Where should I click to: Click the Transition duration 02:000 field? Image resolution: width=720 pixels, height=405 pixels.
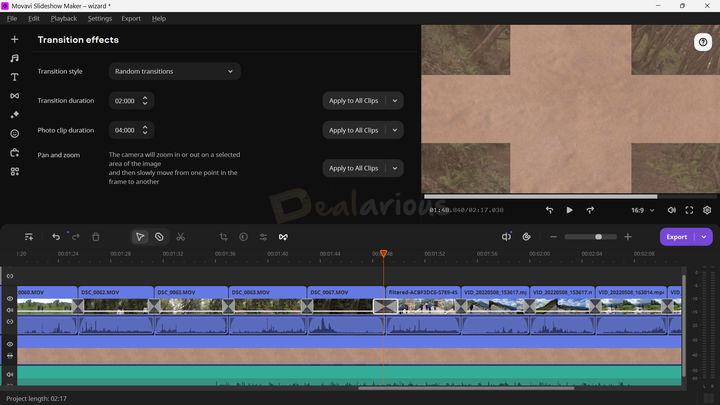(131, 101)
